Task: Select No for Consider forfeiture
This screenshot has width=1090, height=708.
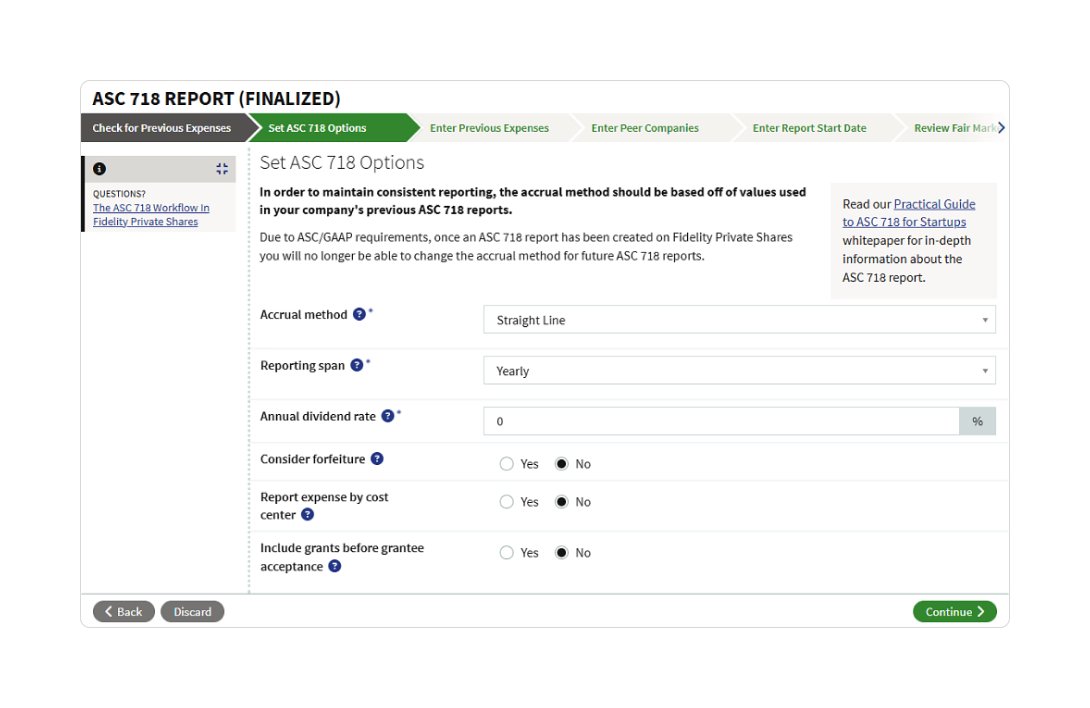Action: [x=562, y=464]
